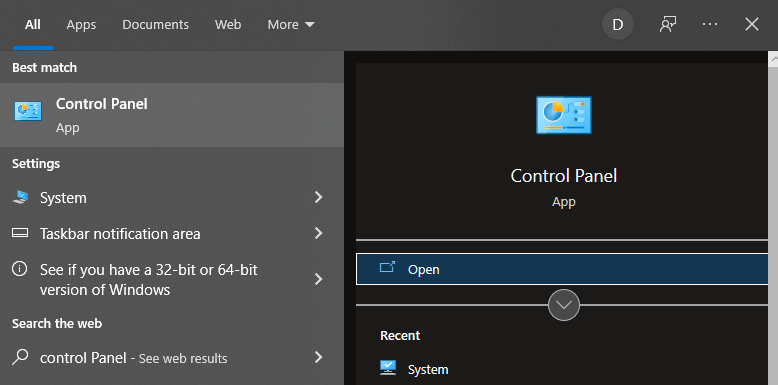778x385 pixels.
Task: Expand the 32-bit or 64-bit result arrow
Action: coord(319,279)
